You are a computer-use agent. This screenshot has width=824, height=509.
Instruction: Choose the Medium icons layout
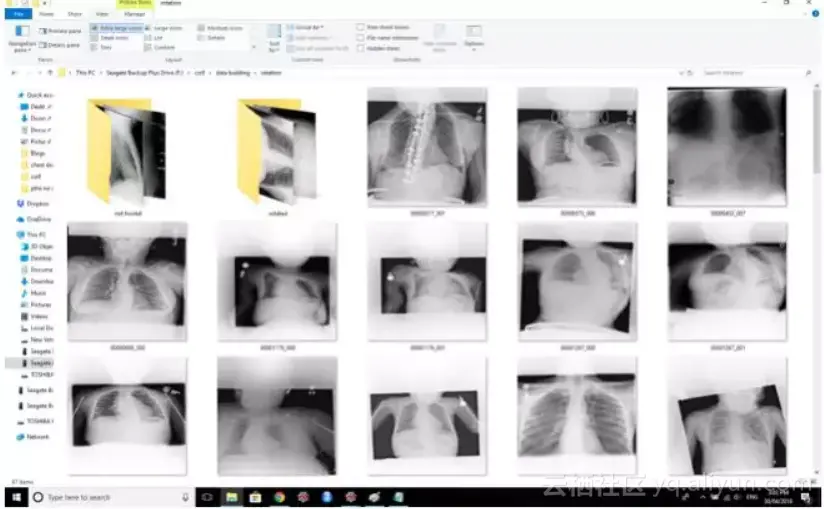[220, 28]
